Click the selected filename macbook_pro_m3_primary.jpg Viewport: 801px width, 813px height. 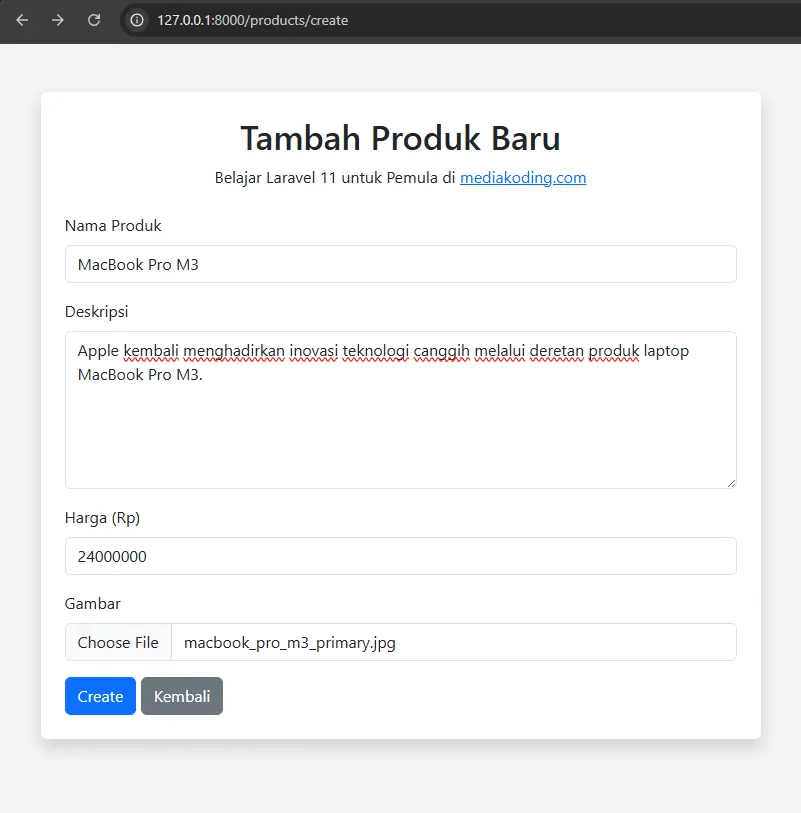pos(290,642)
